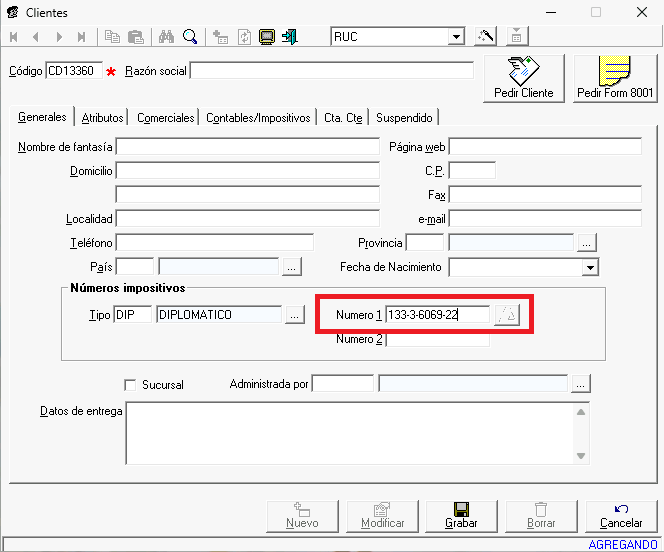Click the Razón social text field
This screenshot has width=664, height=552.
(x=331, y=71)
